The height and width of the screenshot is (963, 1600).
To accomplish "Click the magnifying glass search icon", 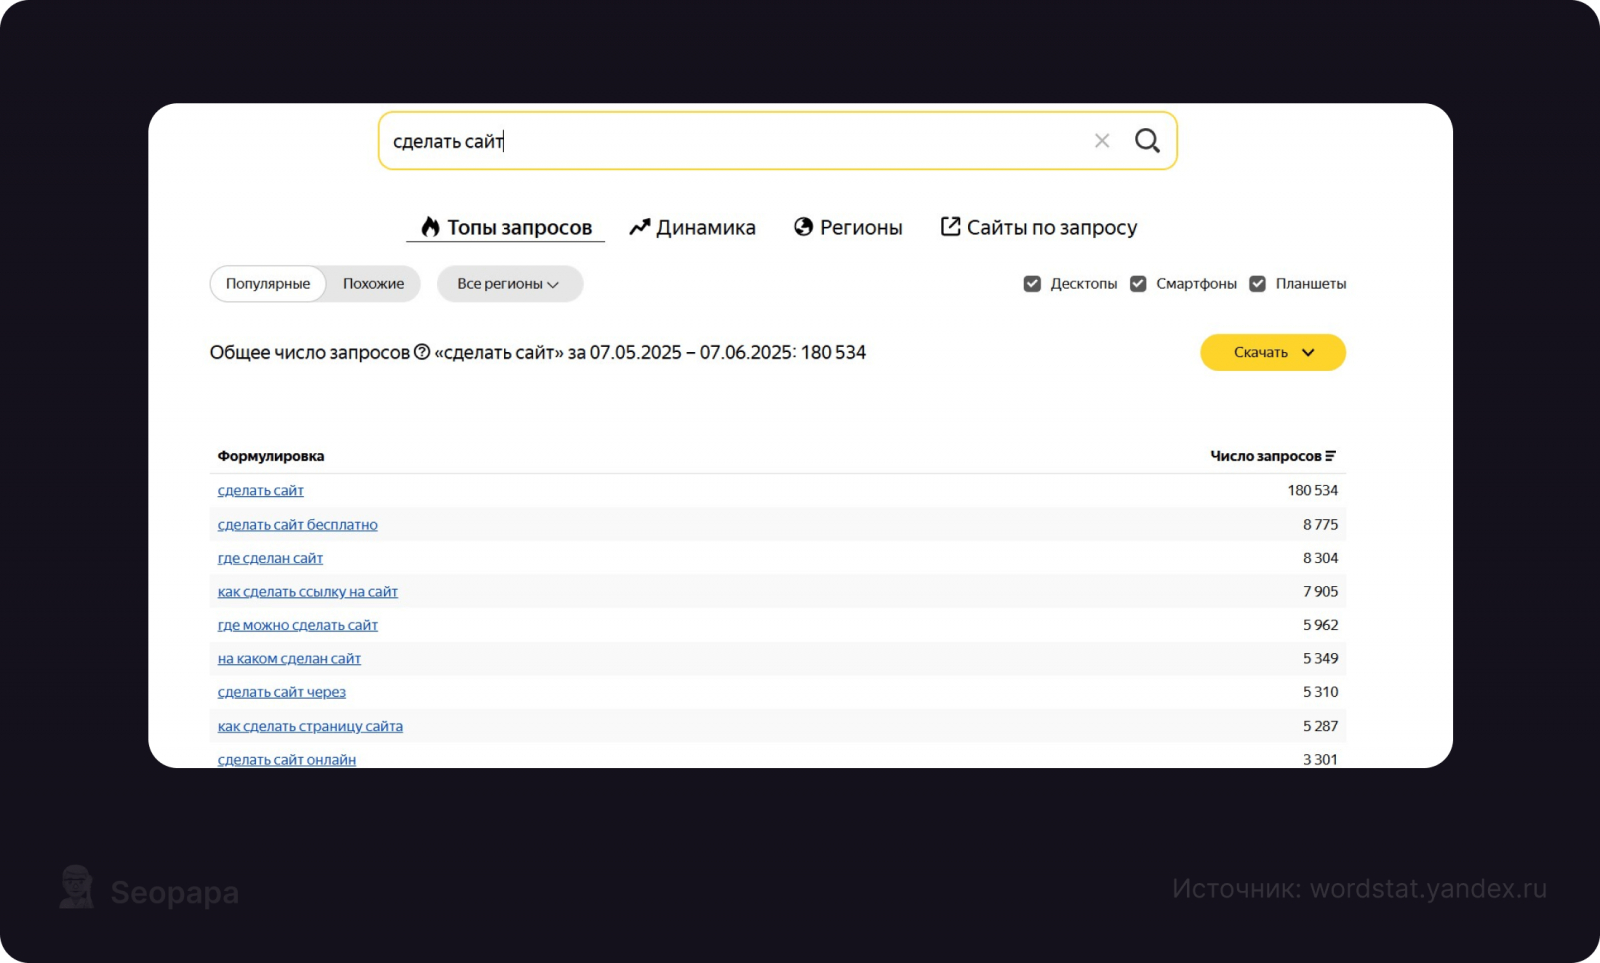I will (x=1147, y=141).
